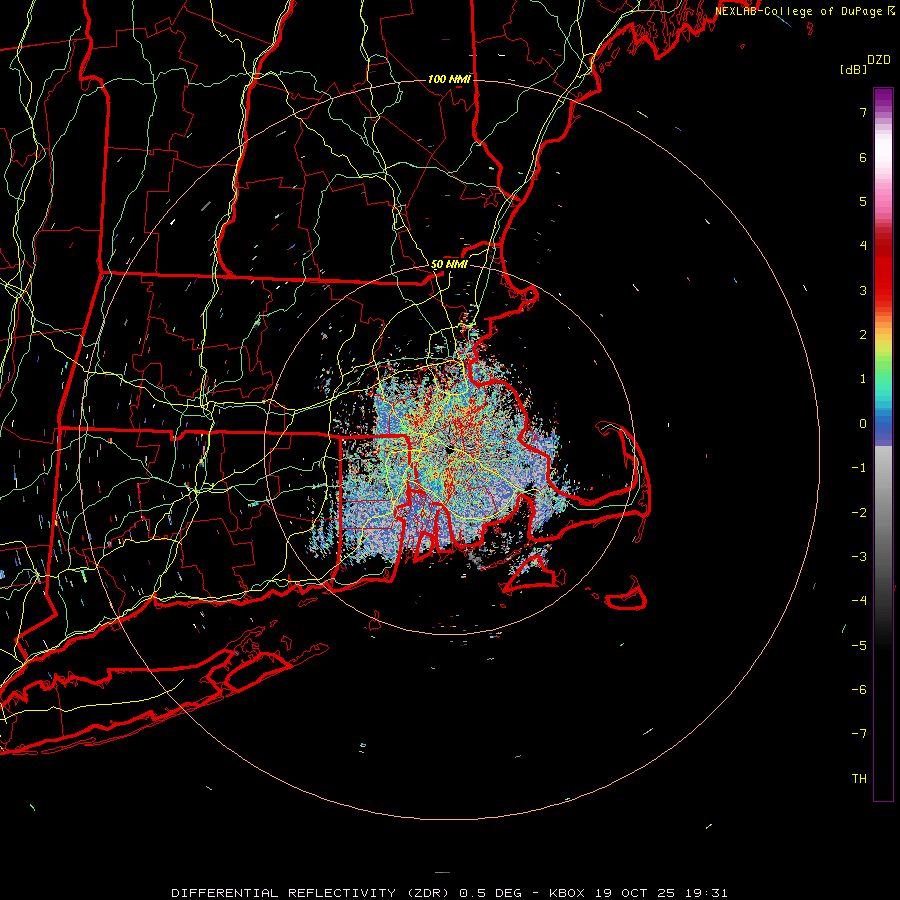Pick the "-7" color scale tick label
Screen dimensions: 900x900
[859, 734]
